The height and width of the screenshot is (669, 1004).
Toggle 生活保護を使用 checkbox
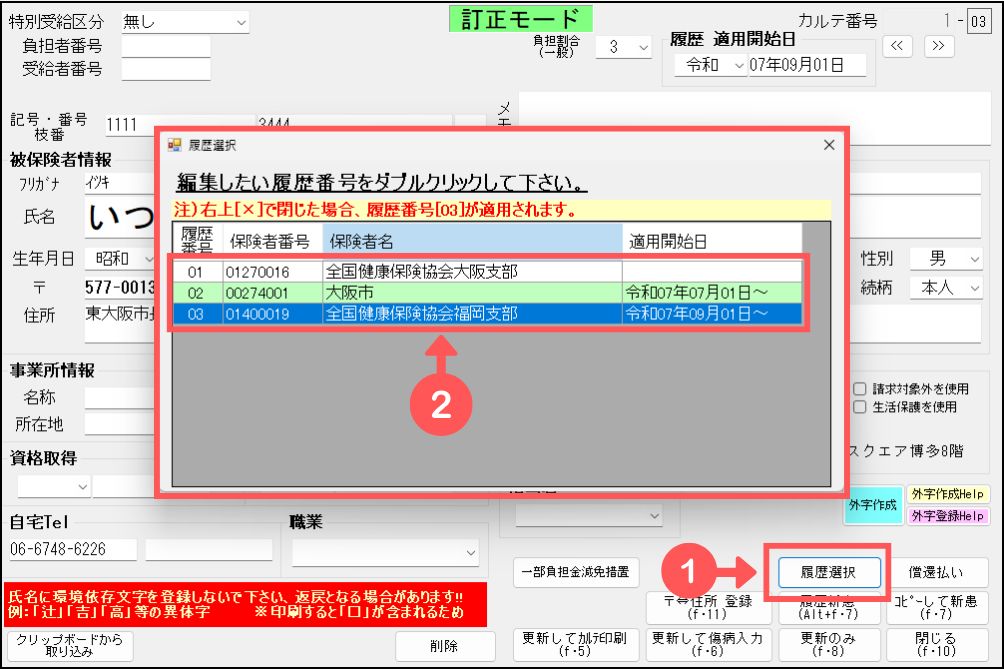(859, 407)
